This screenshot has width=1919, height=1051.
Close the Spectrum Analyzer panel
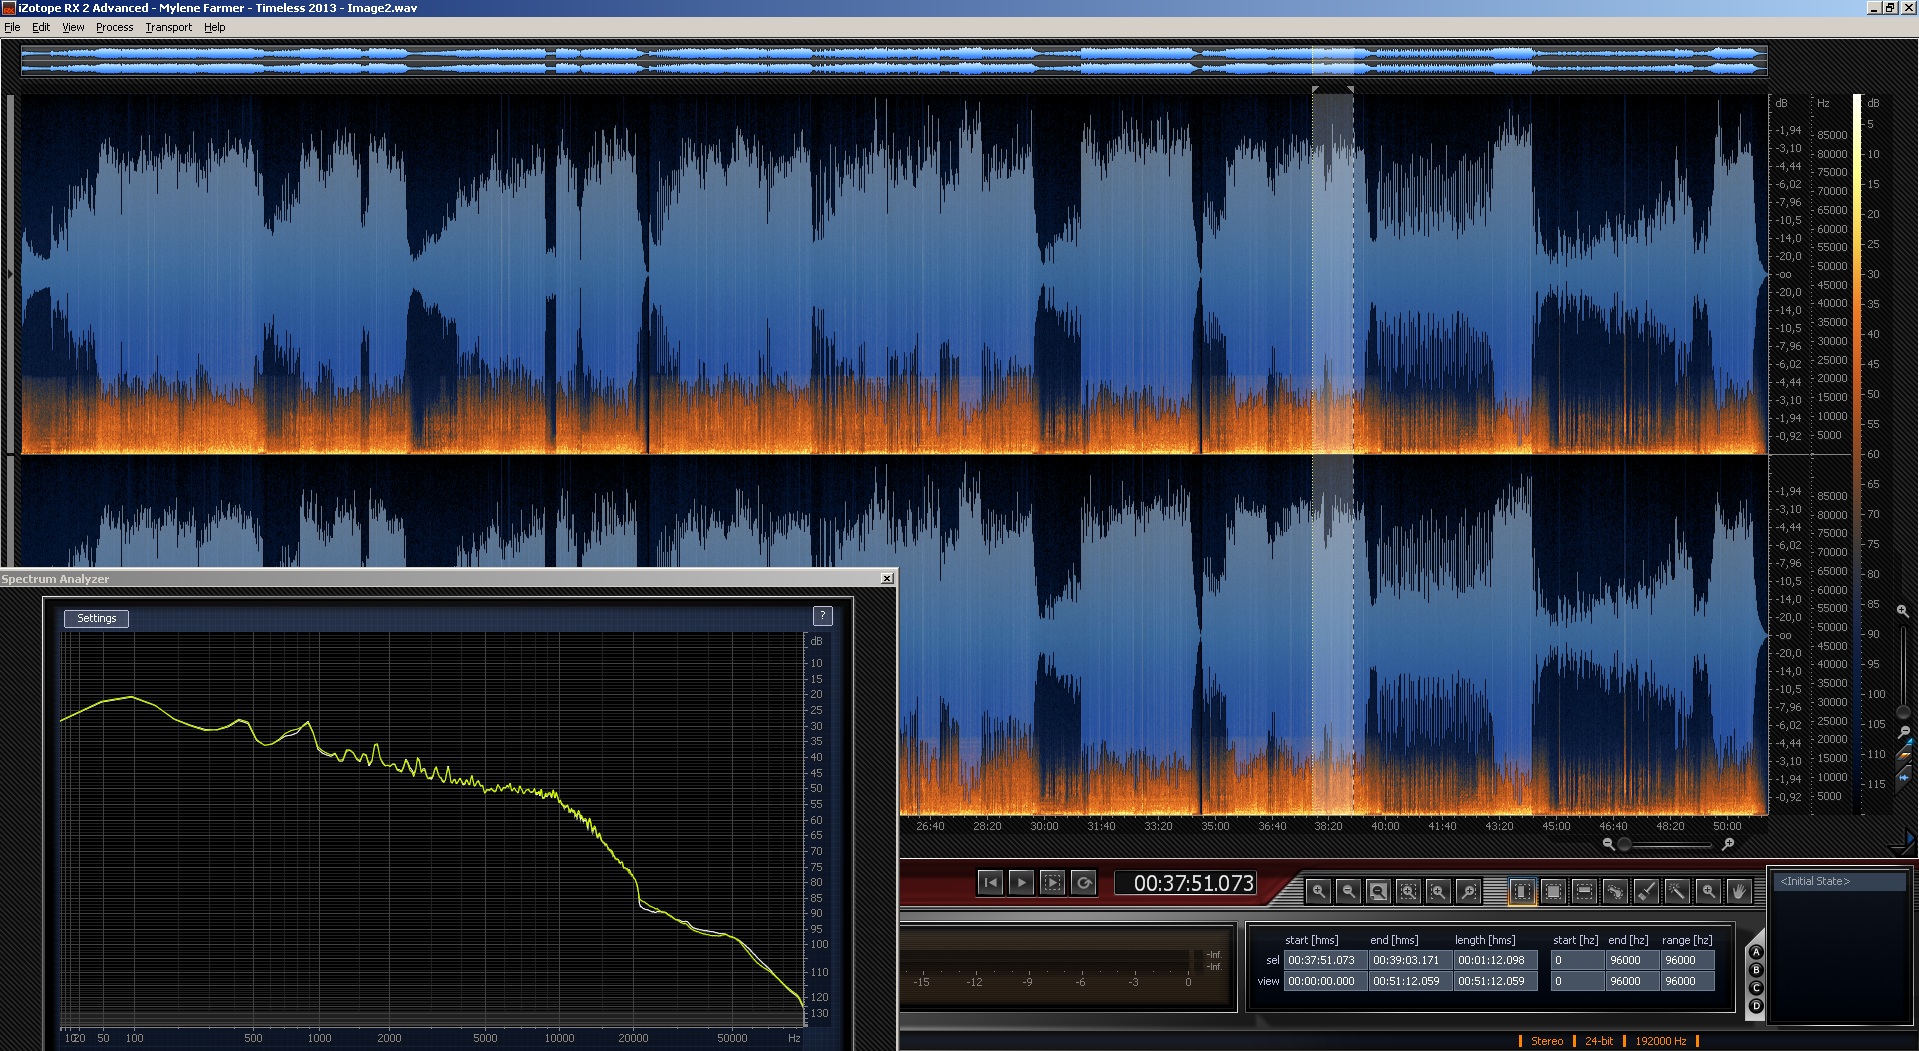click(x=886, y=578)
